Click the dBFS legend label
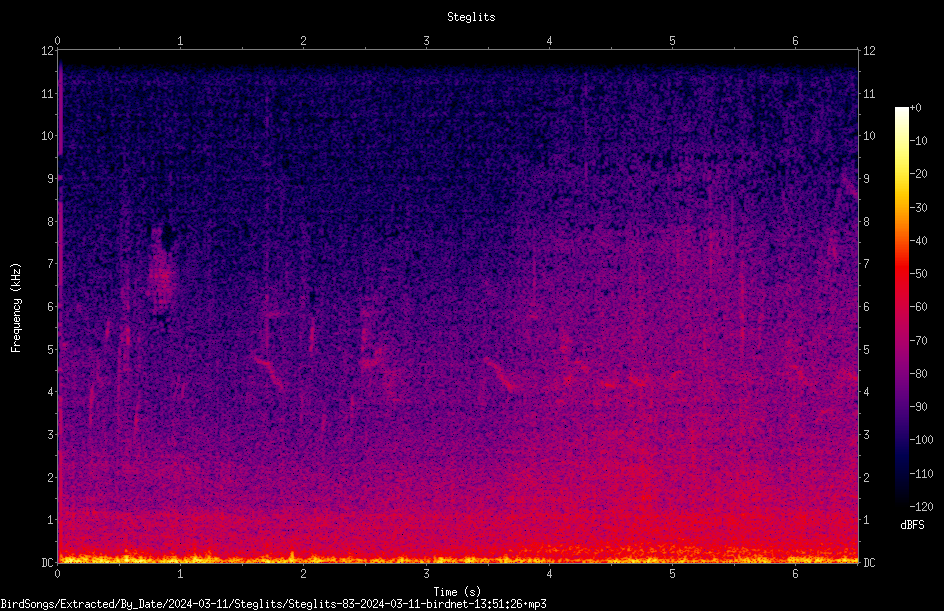Screen dimensions: 944x611 [912, 525]
